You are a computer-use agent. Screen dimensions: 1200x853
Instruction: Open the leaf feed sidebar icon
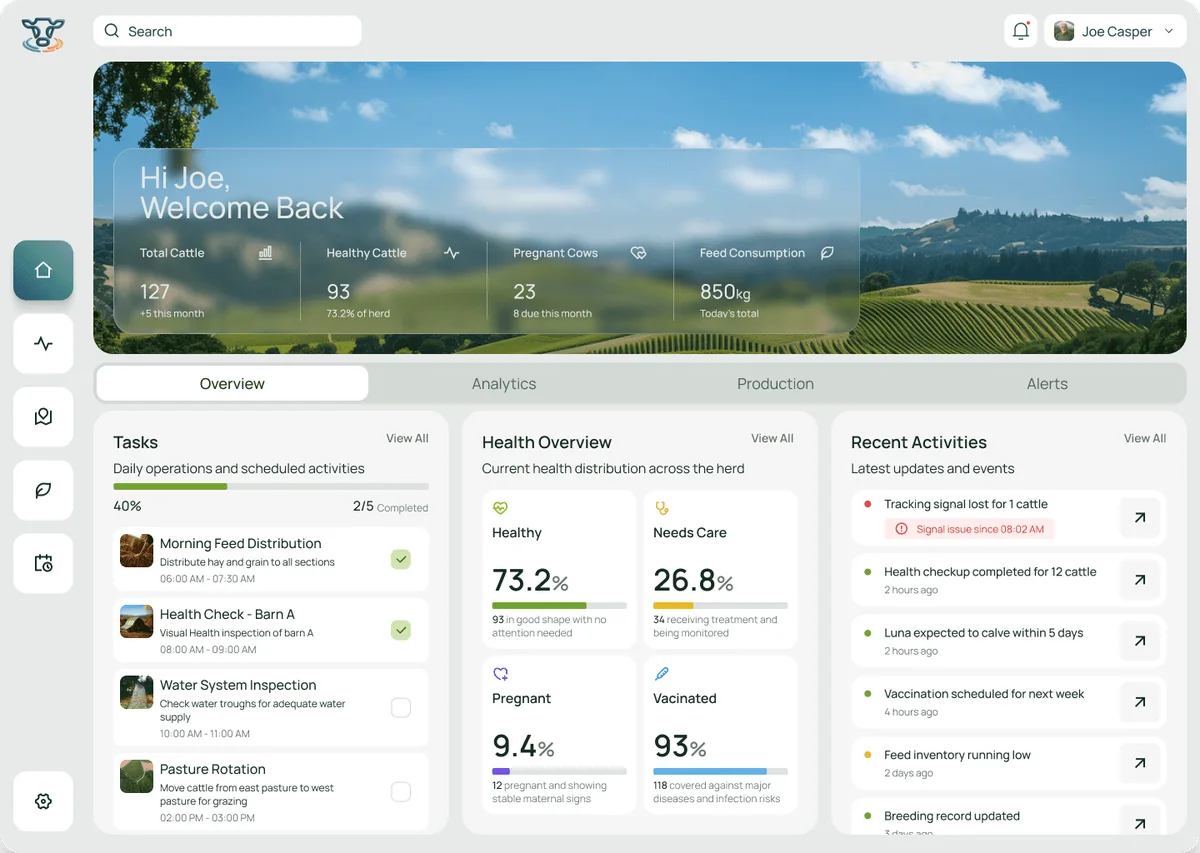(43, 490)
